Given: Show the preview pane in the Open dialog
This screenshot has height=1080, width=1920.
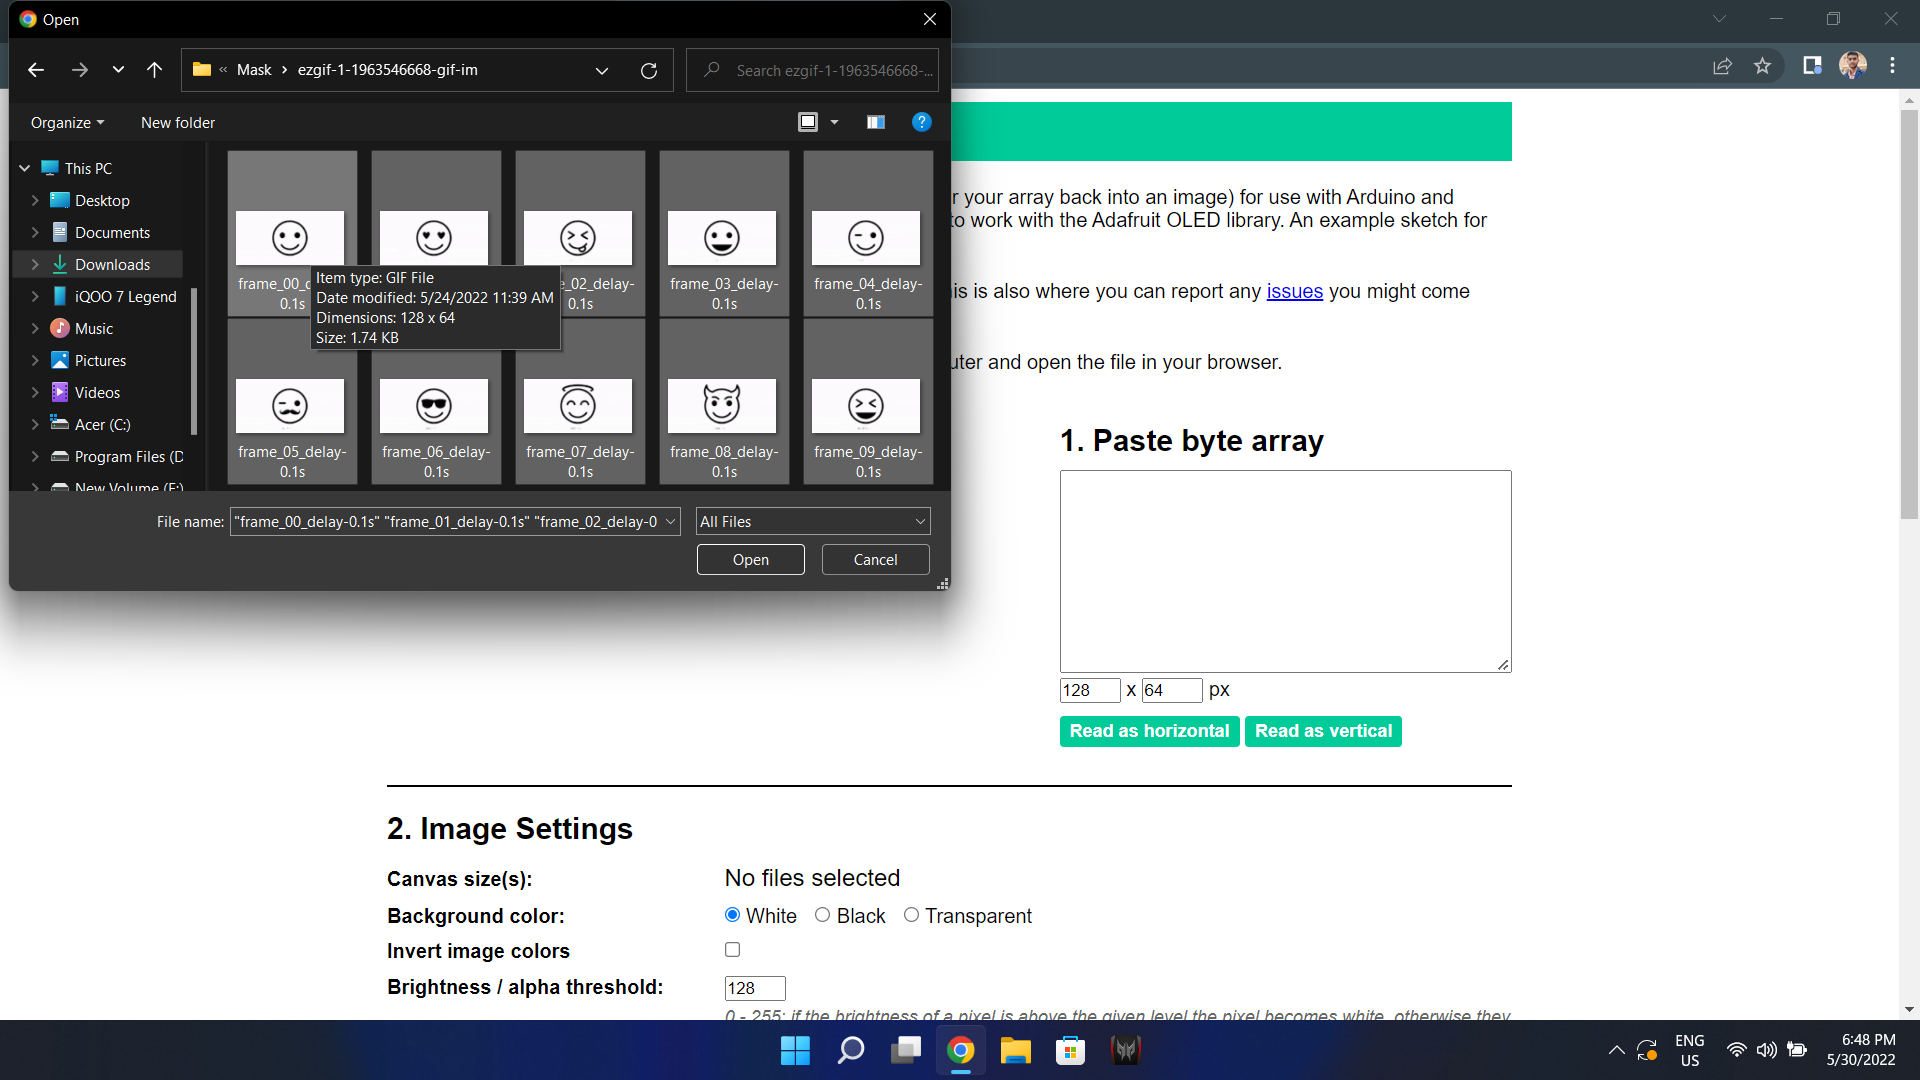Looking at the screenshot, I should tap(876, 122).
